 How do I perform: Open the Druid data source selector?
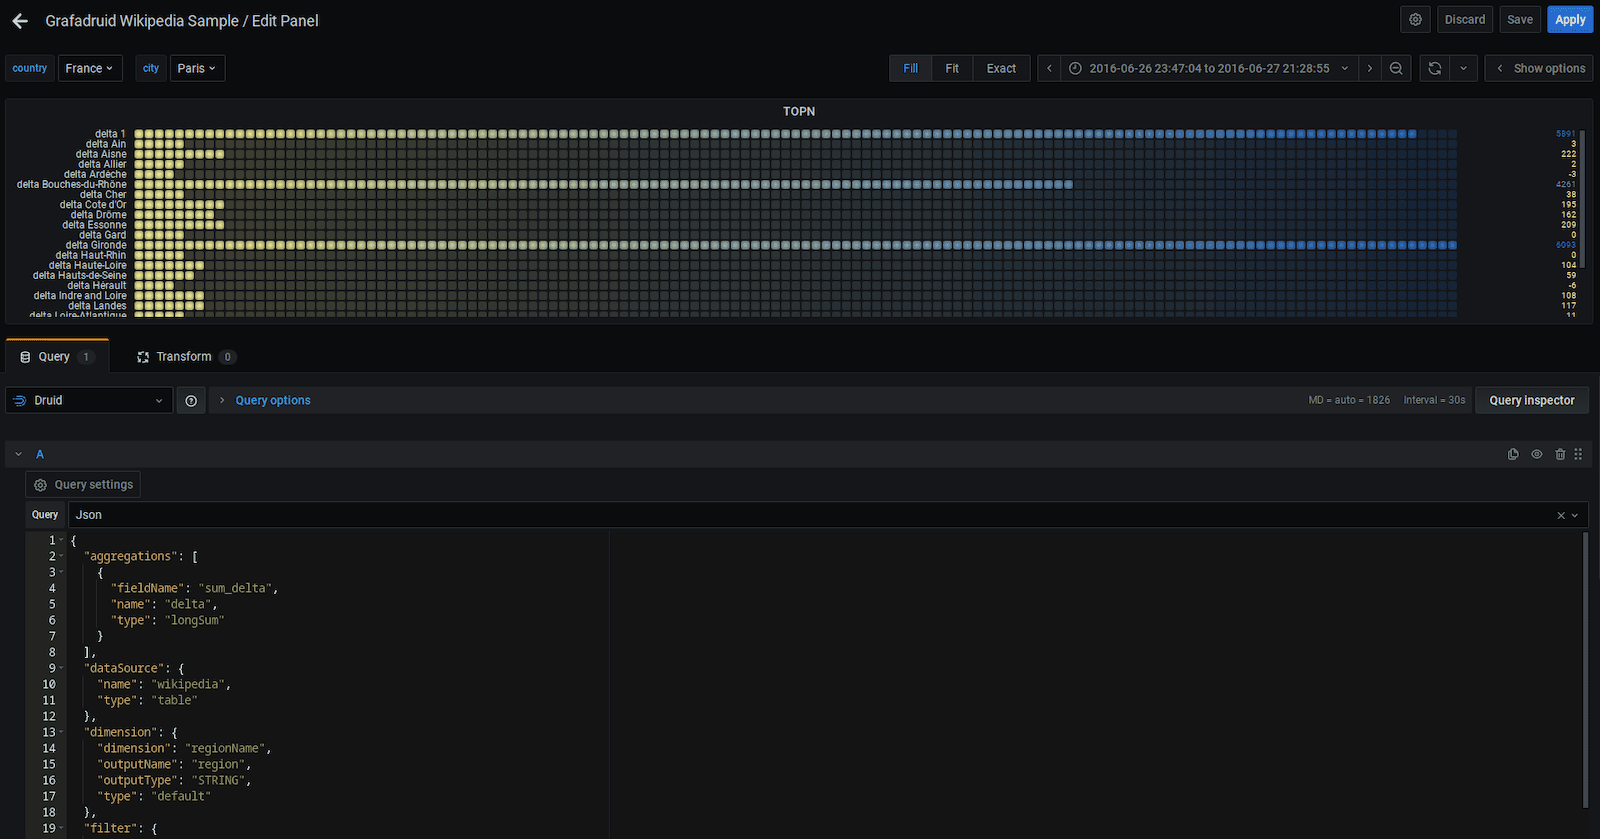click(x=88, y=400)
